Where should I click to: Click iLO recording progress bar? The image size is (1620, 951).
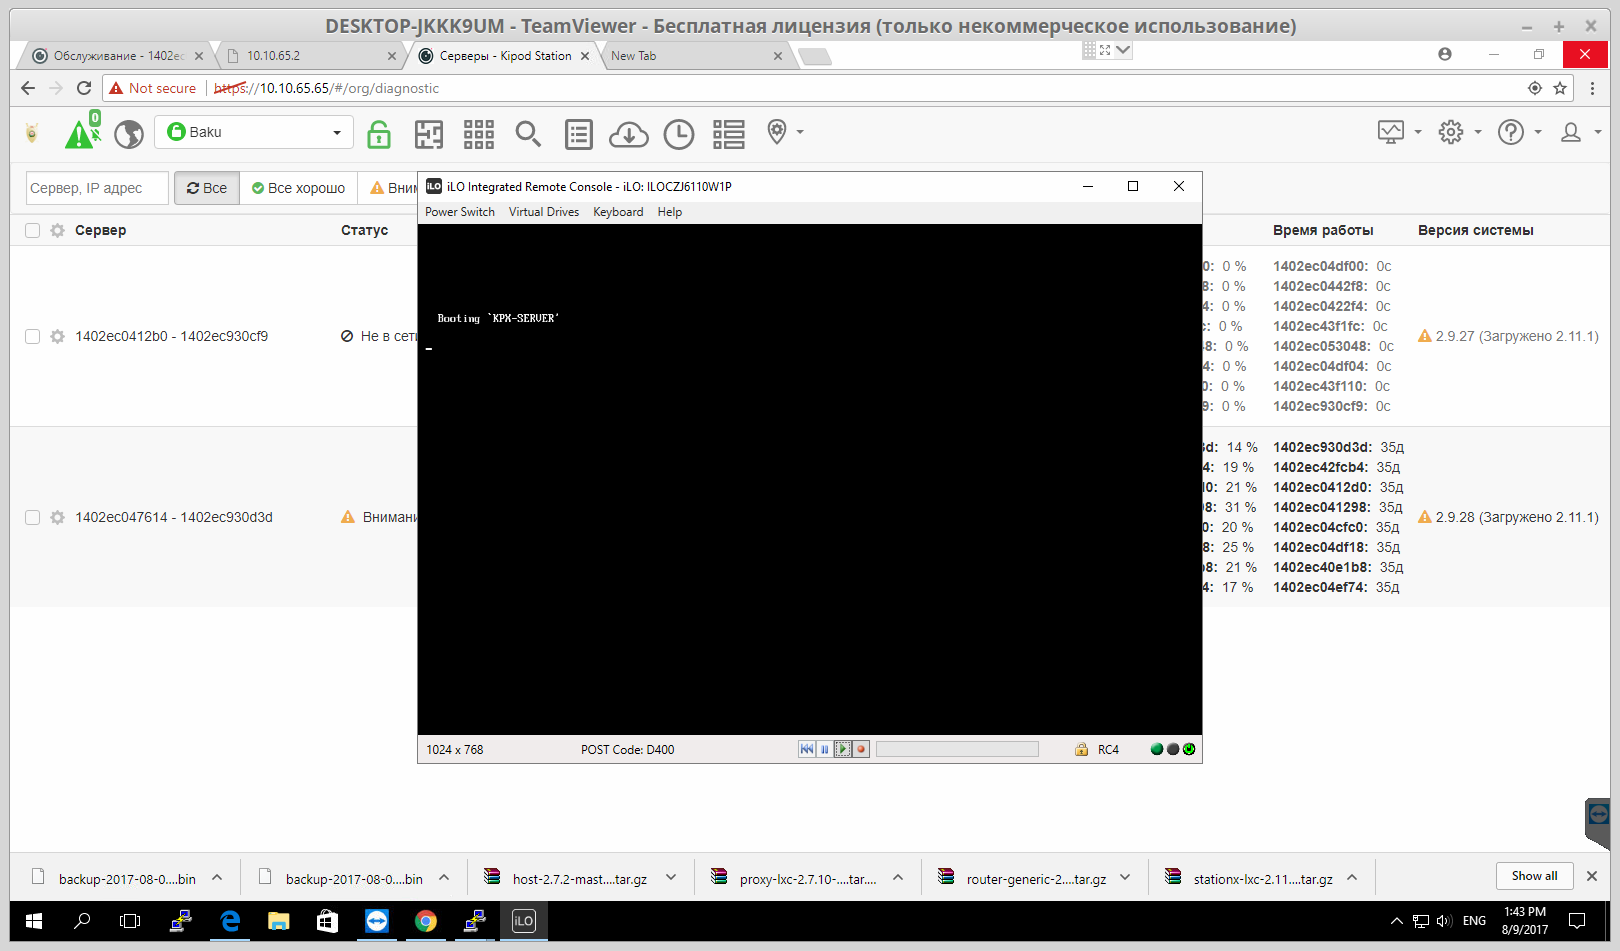(957, 749)
